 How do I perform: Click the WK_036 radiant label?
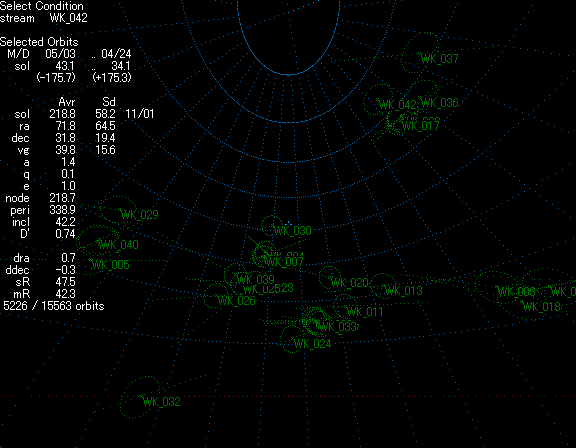tap(439, 103)
